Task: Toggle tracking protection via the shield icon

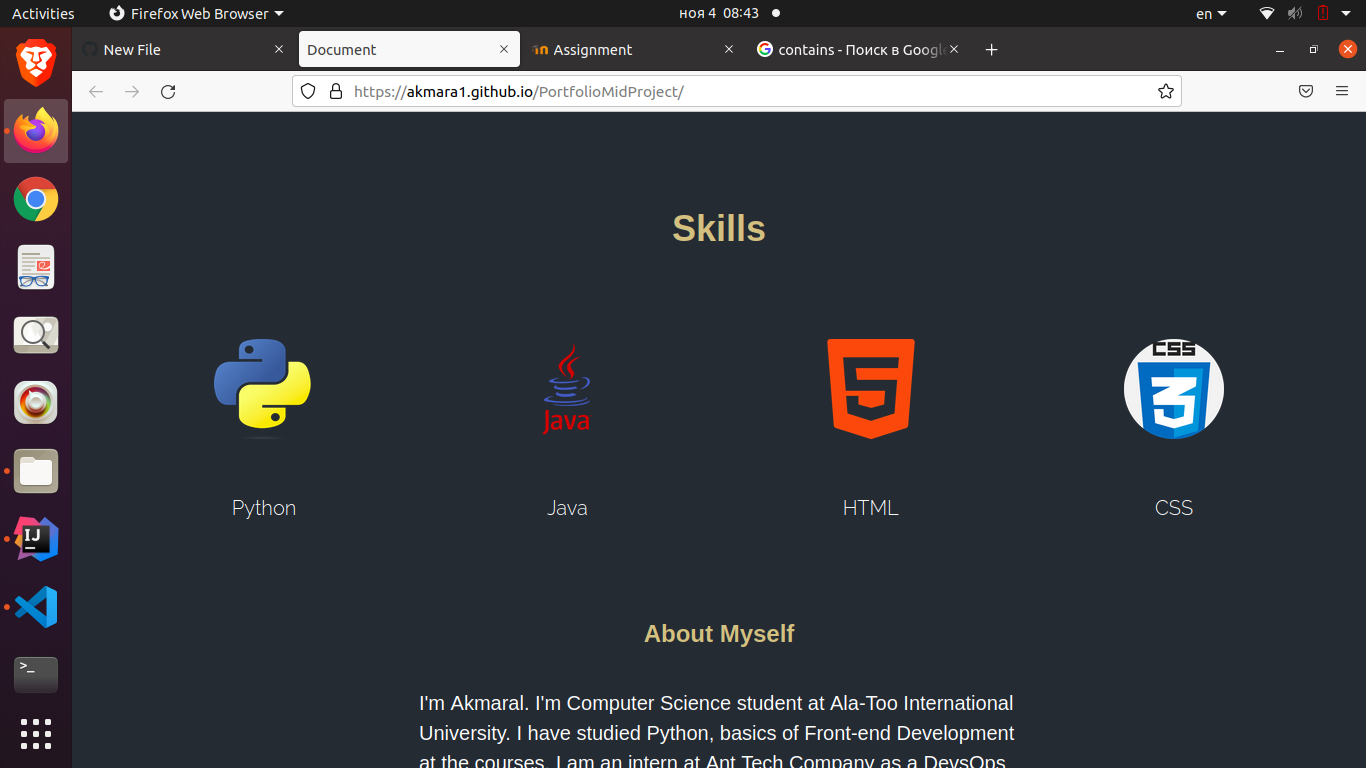Action: [x=307, y=91]
